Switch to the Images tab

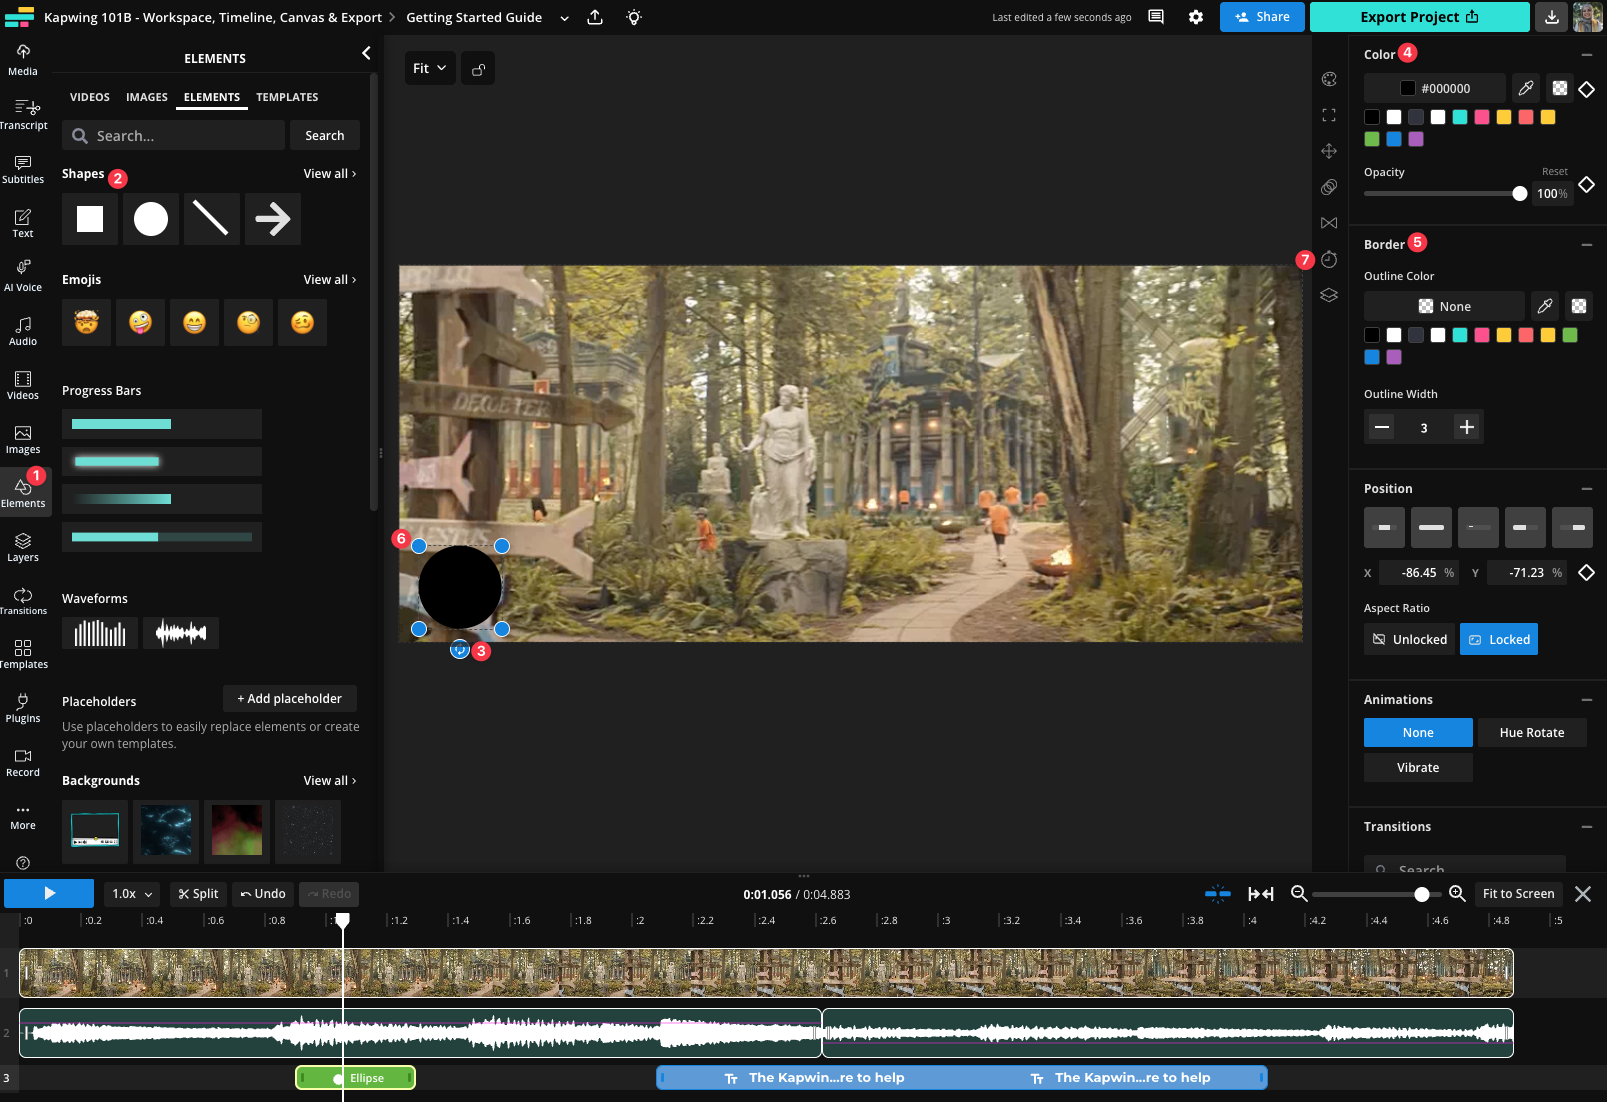point(146,97)
